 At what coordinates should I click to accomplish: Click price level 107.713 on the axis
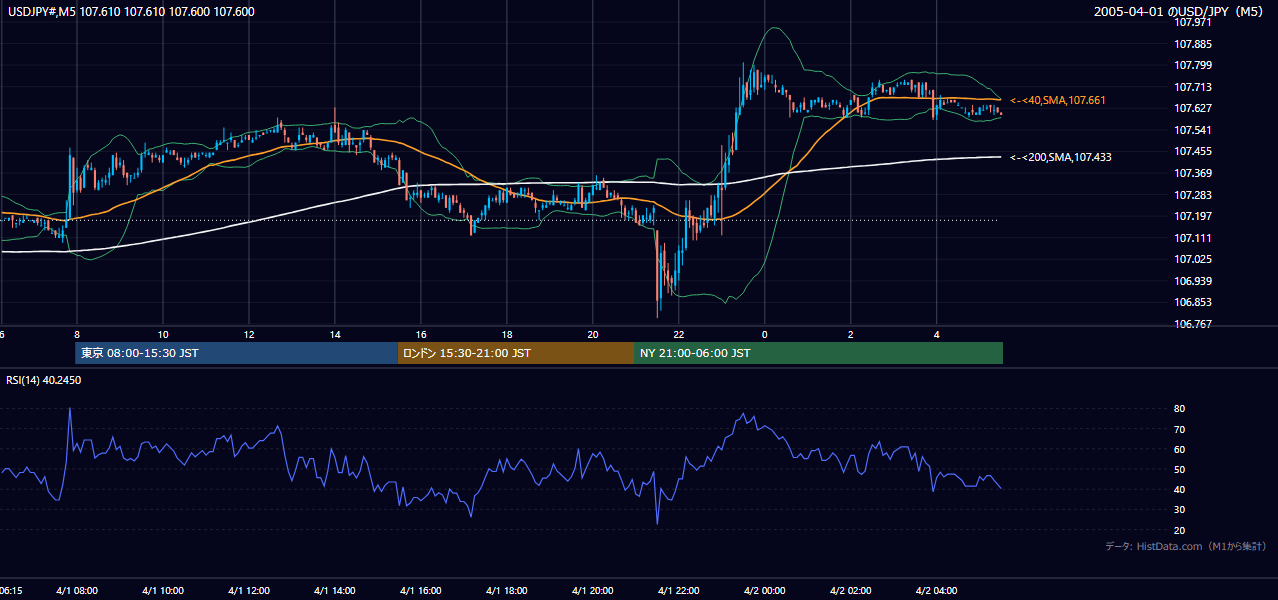click(x=1193, y=87)
